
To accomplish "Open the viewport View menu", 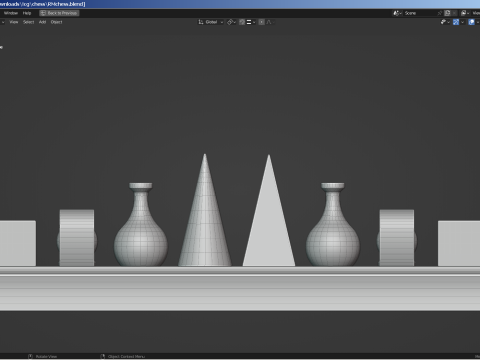I will coord(14,22).
